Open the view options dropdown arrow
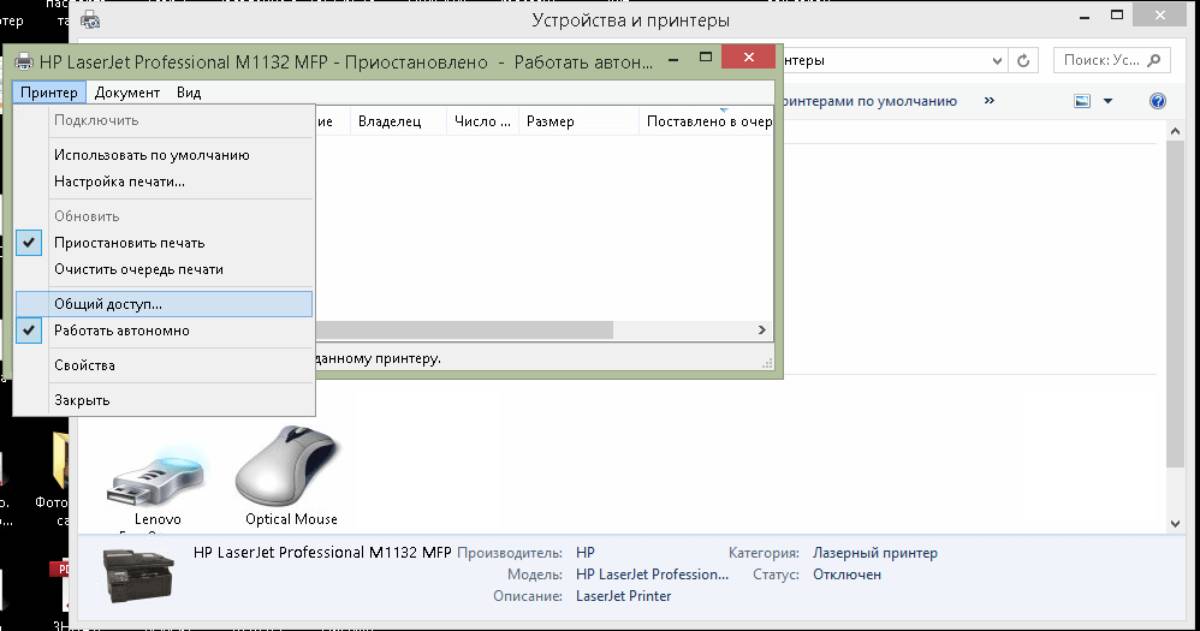 (1107, 101)
